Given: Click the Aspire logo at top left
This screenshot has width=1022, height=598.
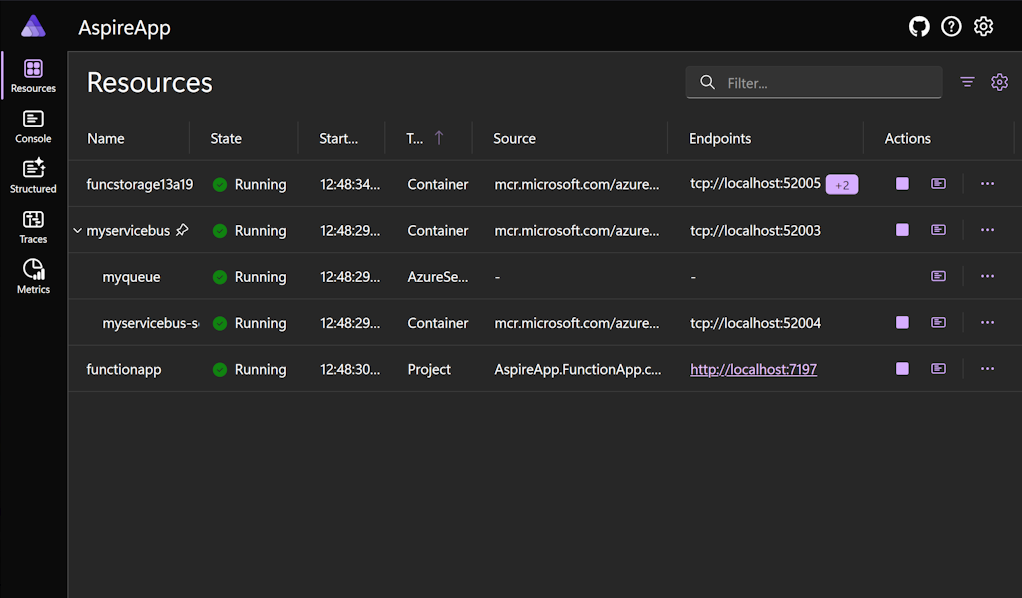Looking at the screenshot, I should click(x=33, y=26).
